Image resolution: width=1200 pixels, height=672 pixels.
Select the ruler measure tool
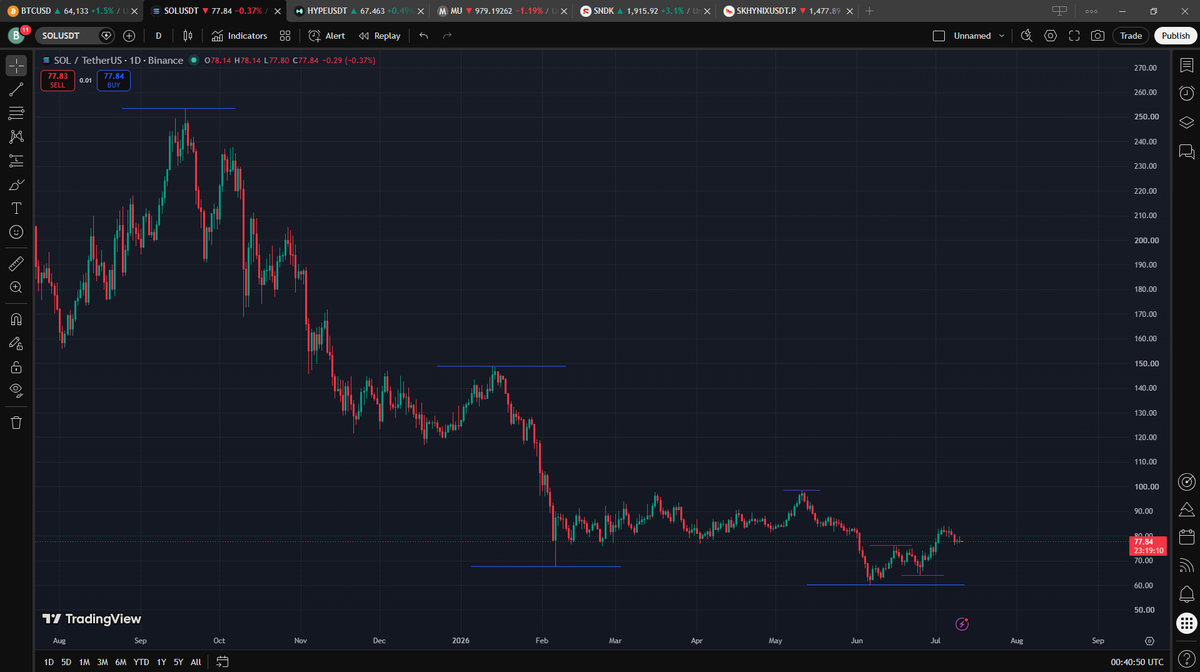[16, 264]
